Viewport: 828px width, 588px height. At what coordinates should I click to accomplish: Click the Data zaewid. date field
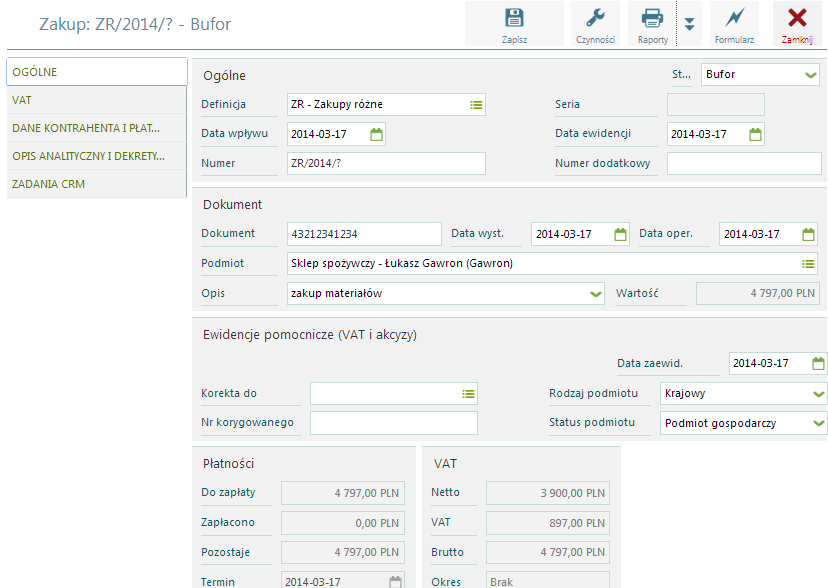click(777, 363)
